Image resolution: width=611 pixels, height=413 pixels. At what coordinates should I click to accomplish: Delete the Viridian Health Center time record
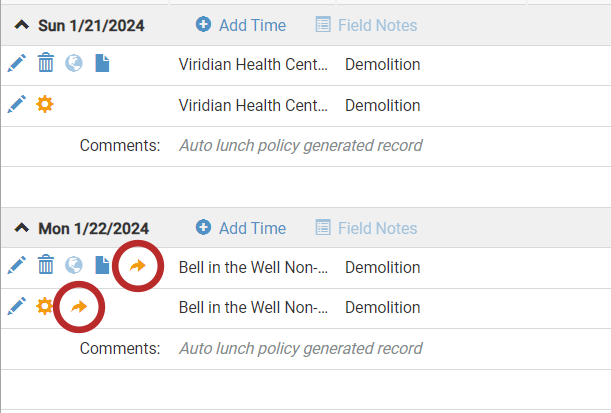click(x=46, y=63)
